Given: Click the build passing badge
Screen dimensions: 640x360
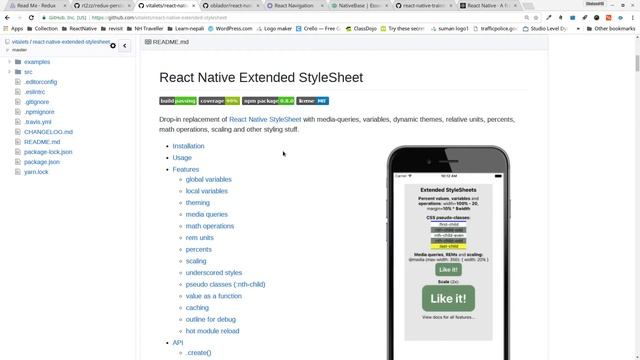Looking at the screenshot, I should [x=178, y=101].
